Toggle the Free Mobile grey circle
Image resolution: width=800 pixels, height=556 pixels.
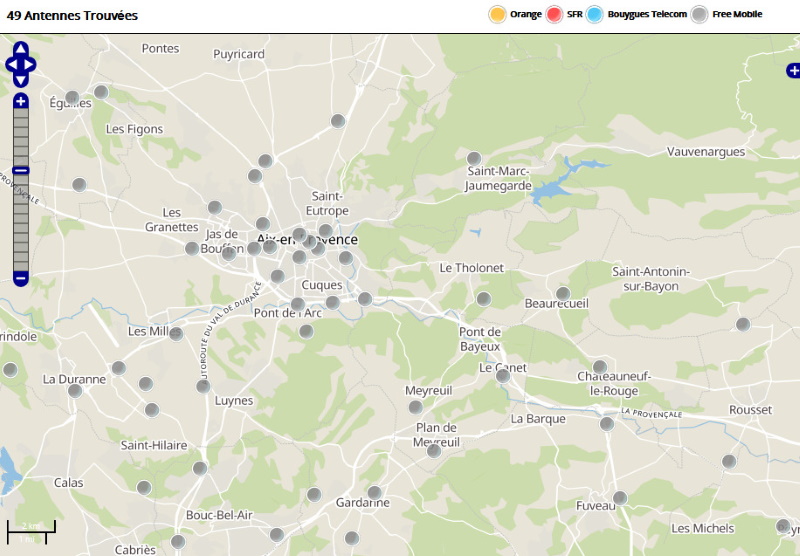pos(700,14)
